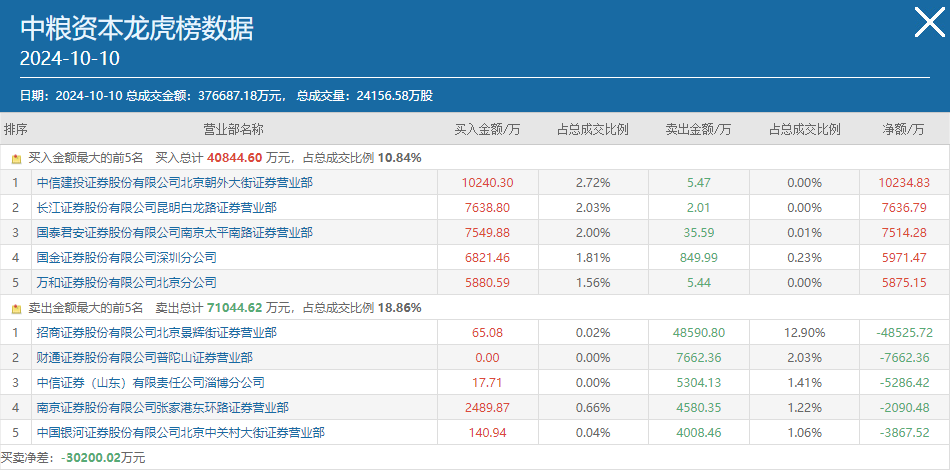Click the 中粮资本龙虎榜数据 title
The height and width of the screenshot is (471, 951).
click(x=137, y=28)
